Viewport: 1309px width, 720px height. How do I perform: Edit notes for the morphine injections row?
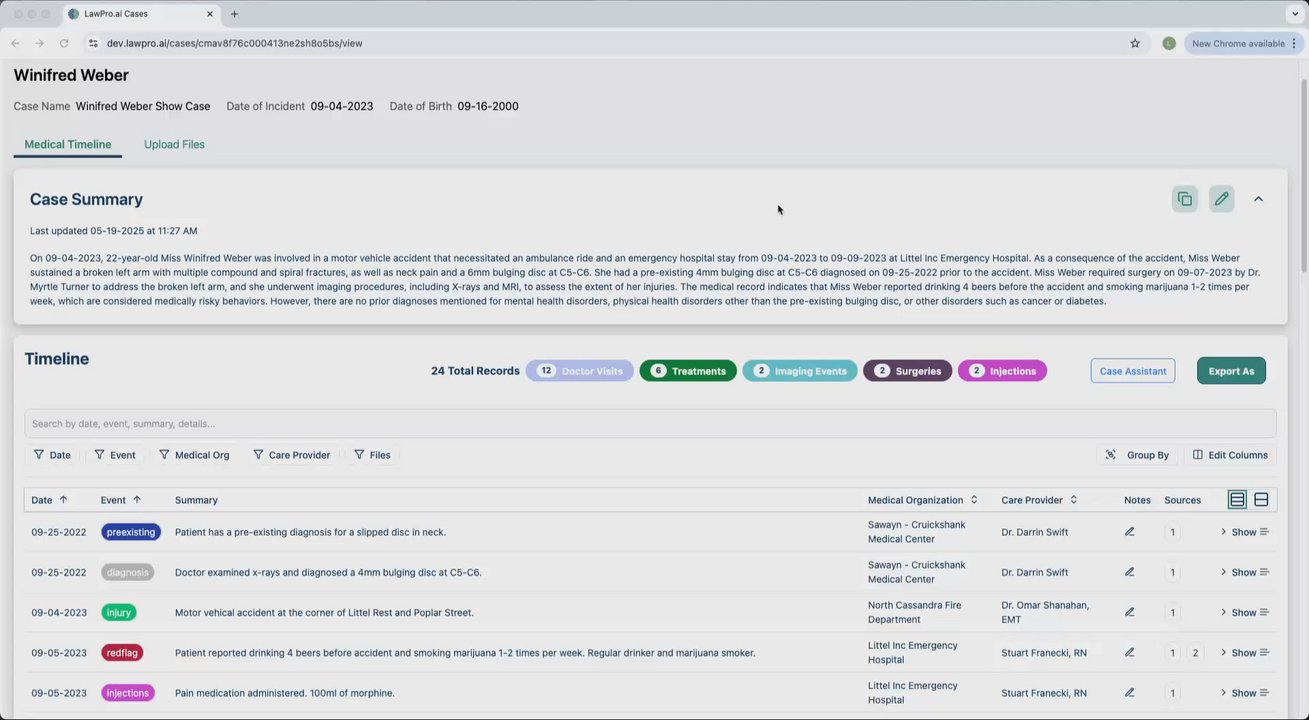tap(1129, 693)
